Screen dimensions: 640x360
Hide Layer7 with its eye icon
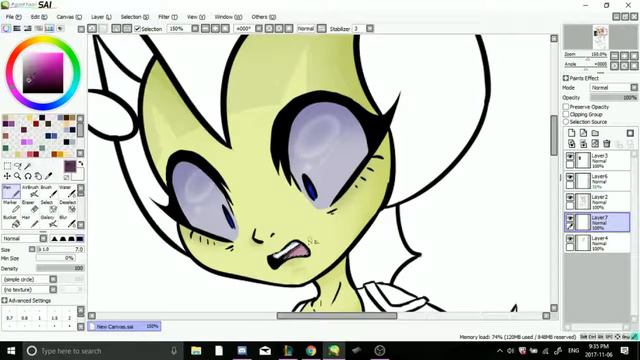click(x=570, y=218)
